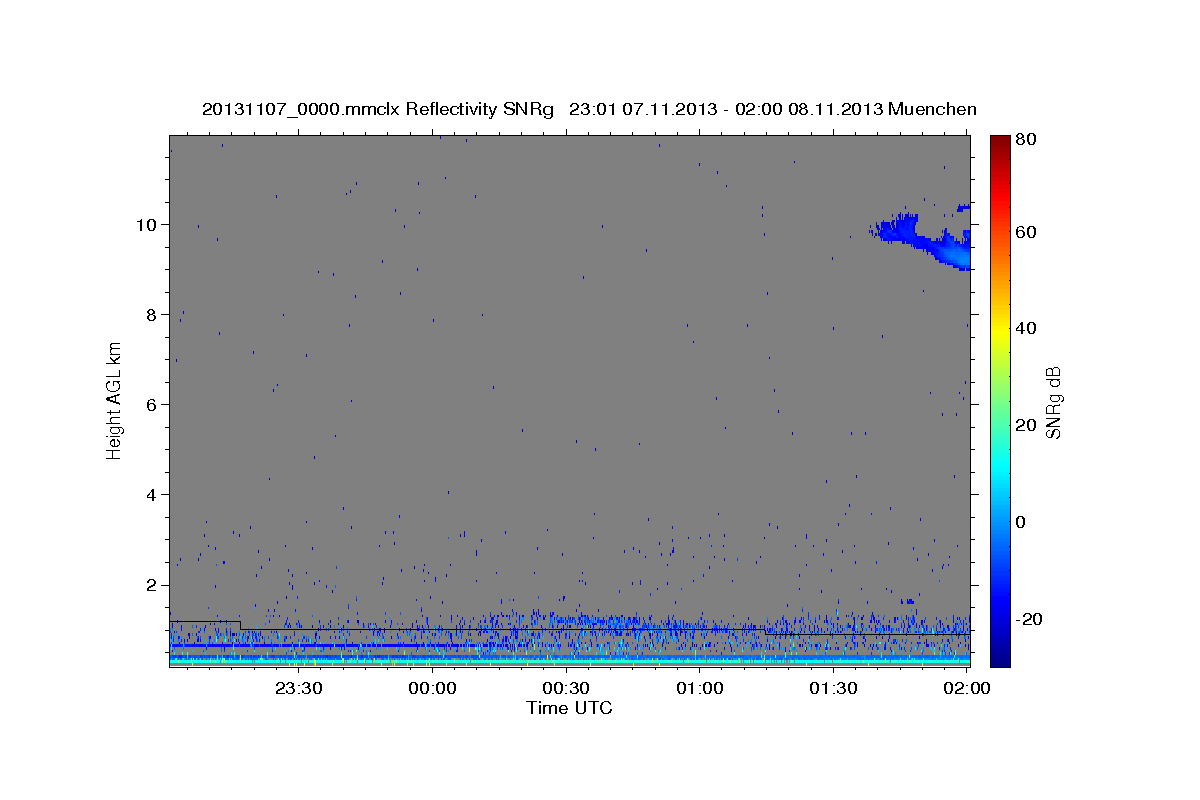Click the blue cloud echo near 10 km
This screenshot has width=1200, height=800.
tap(922, 240)
